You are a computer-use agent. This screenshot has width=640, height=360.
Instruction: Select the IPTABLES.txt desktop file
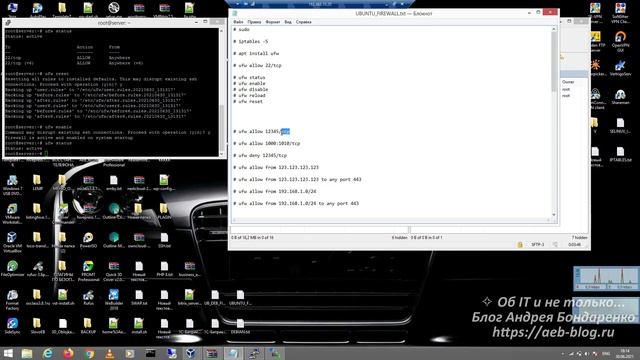tap(620, 154)
